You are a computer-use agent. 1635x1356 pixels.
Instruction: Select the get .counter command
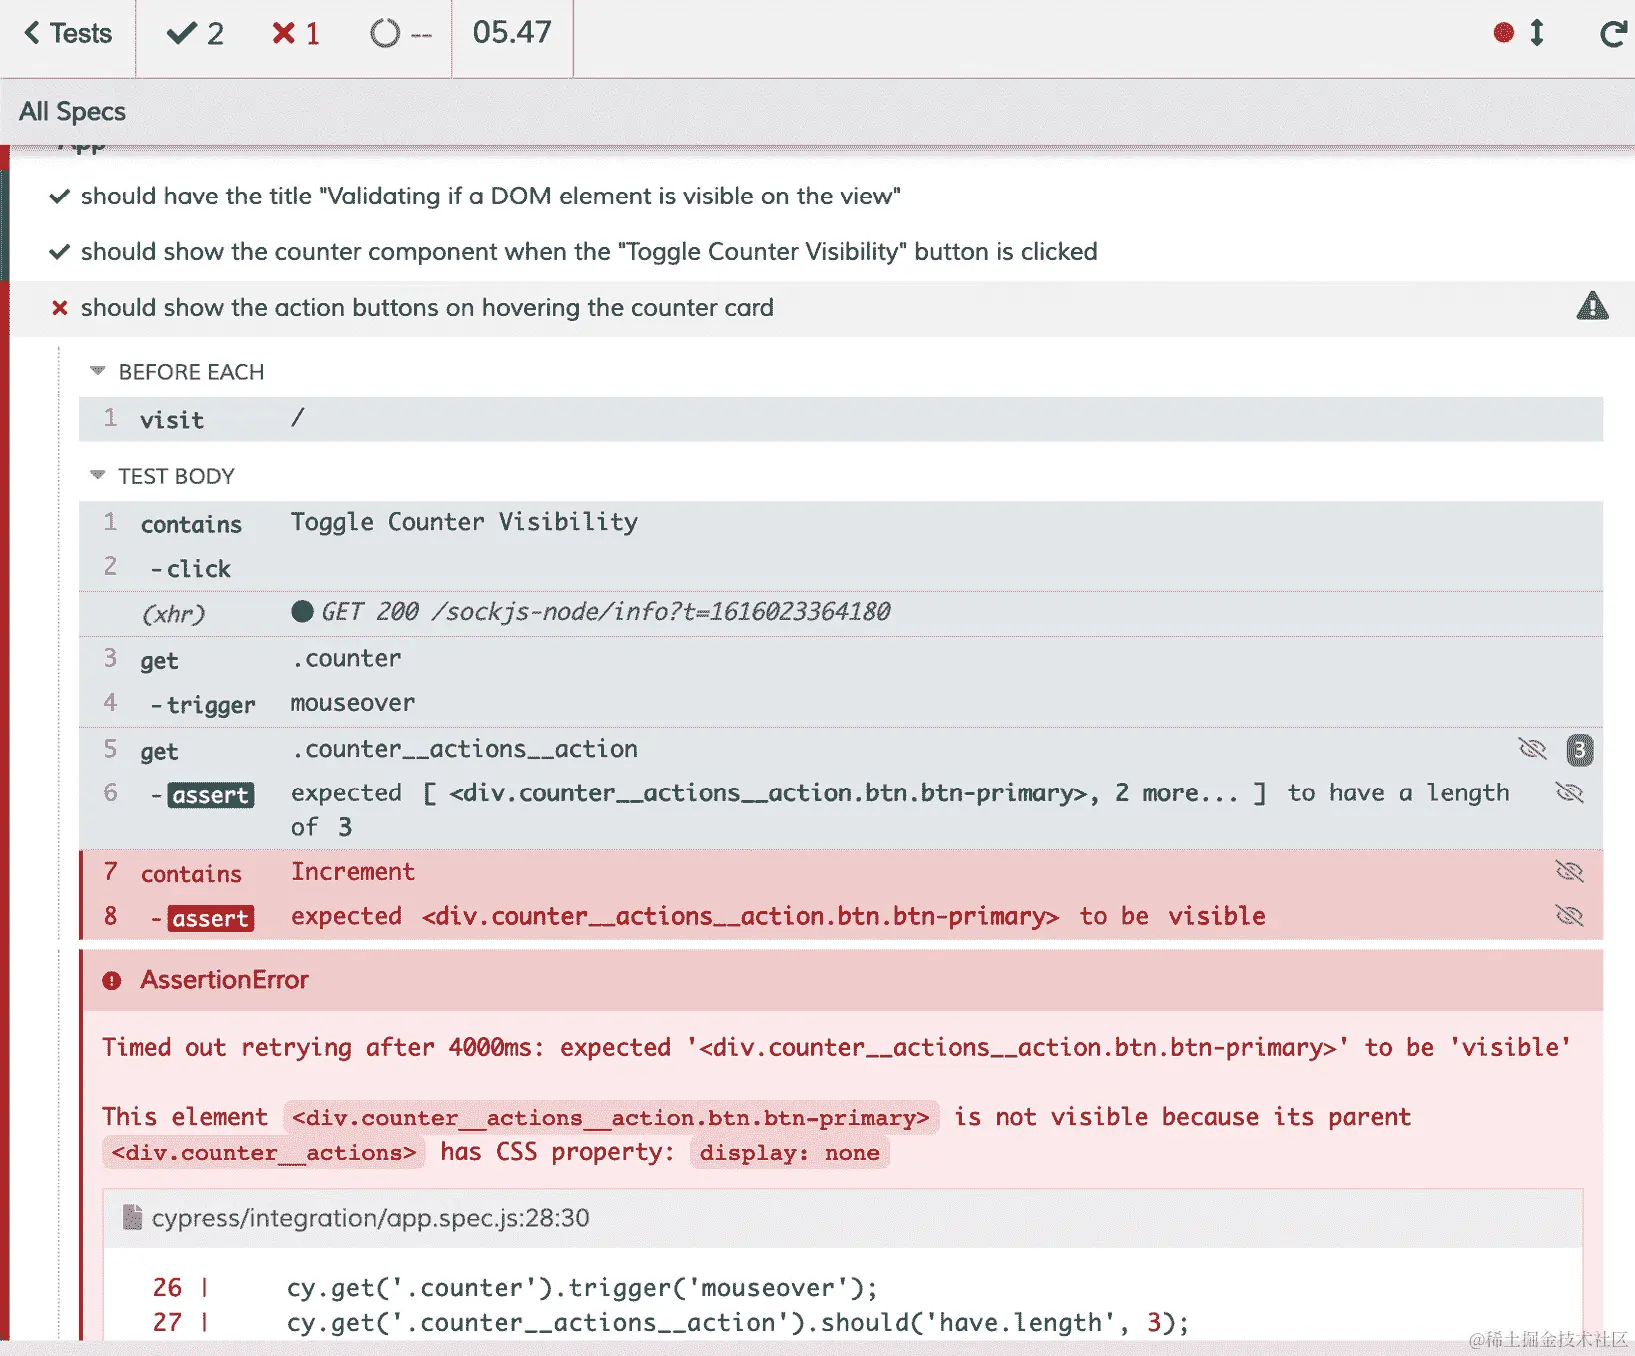click(840, 659)
